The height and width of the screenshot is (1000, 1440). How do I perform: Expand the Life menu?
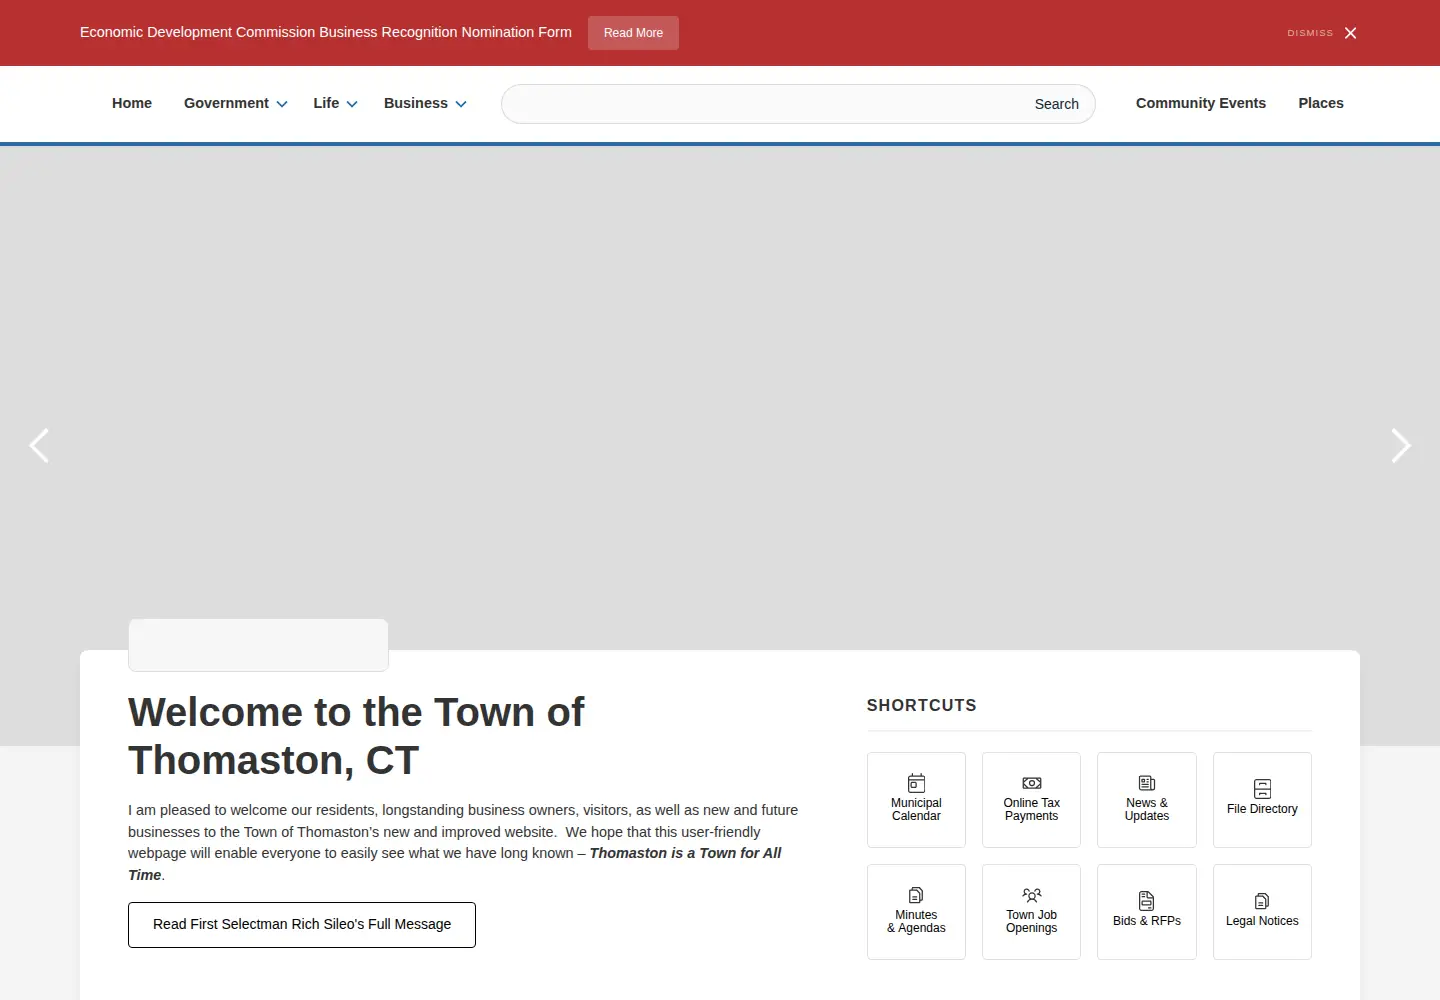pyautogui.click(x=335, y=103)
